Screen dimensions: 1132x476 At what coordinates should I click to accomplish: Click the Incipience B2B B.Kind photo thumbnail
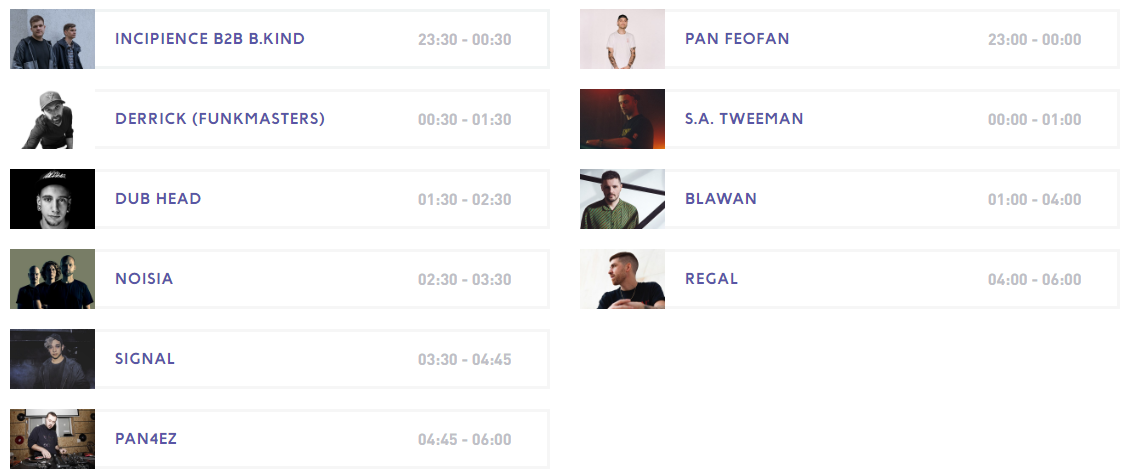52,39
